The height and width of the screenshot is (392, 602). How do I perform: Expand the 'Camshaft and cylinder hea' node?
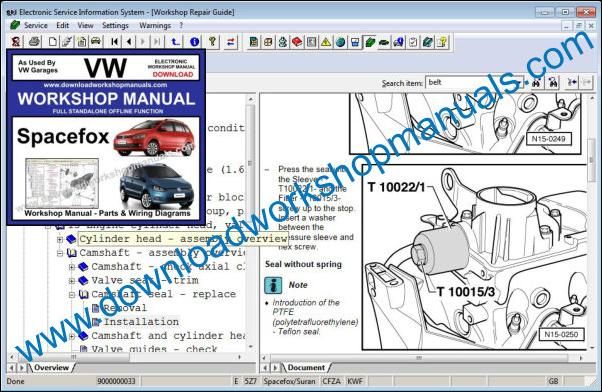click(x=72, y=336)
